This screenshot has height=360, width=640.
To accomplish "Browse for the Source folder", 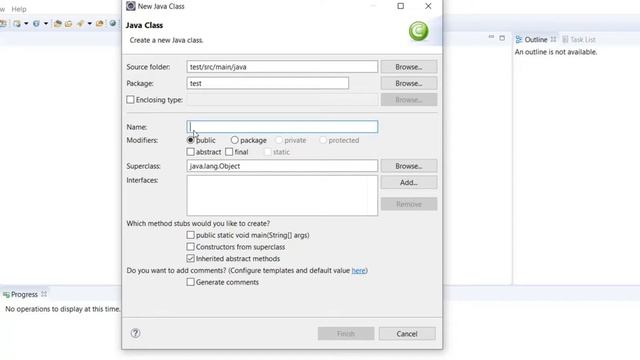I will (x=409, y=67).
